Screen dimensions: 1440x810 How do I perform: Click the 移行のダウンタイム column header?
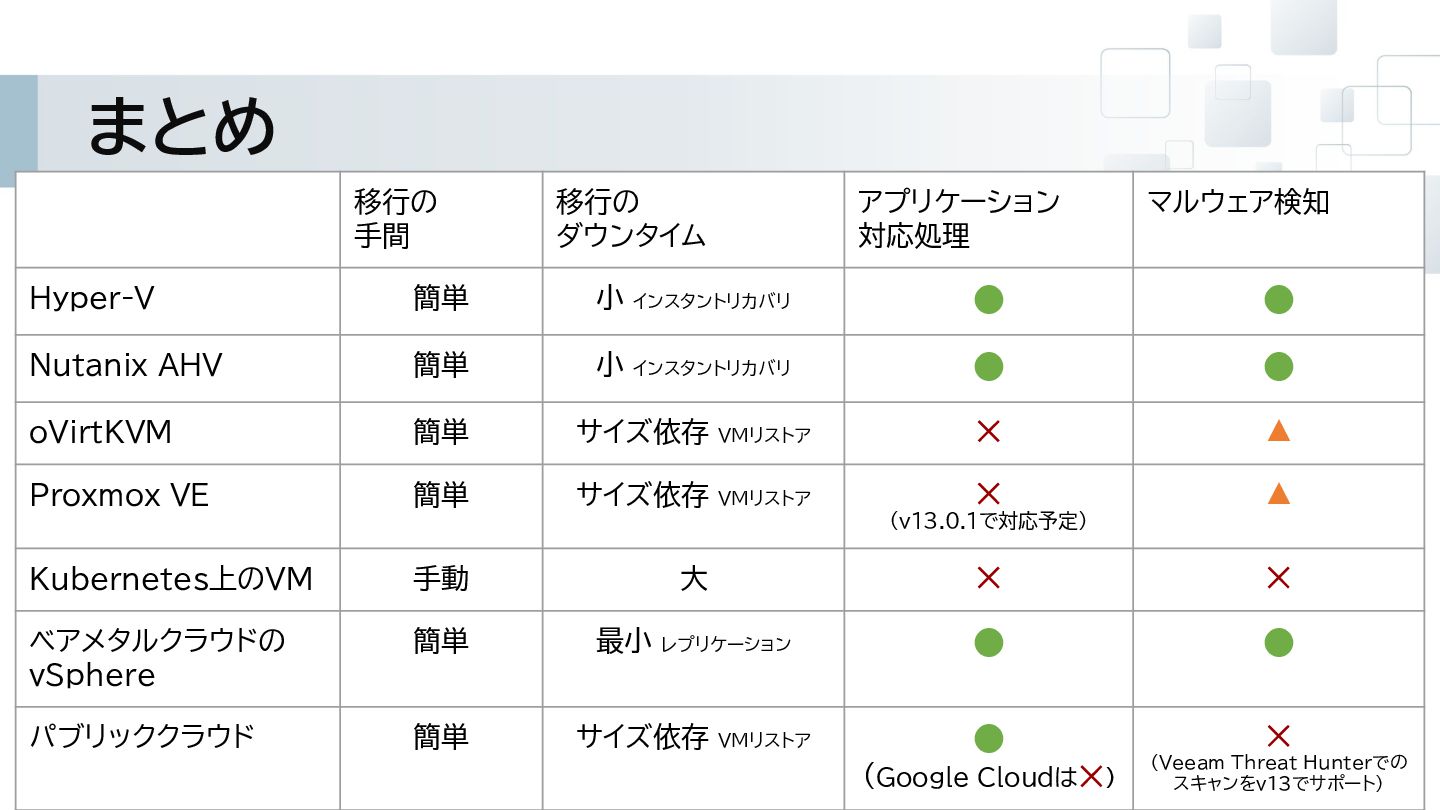[631, 219]
